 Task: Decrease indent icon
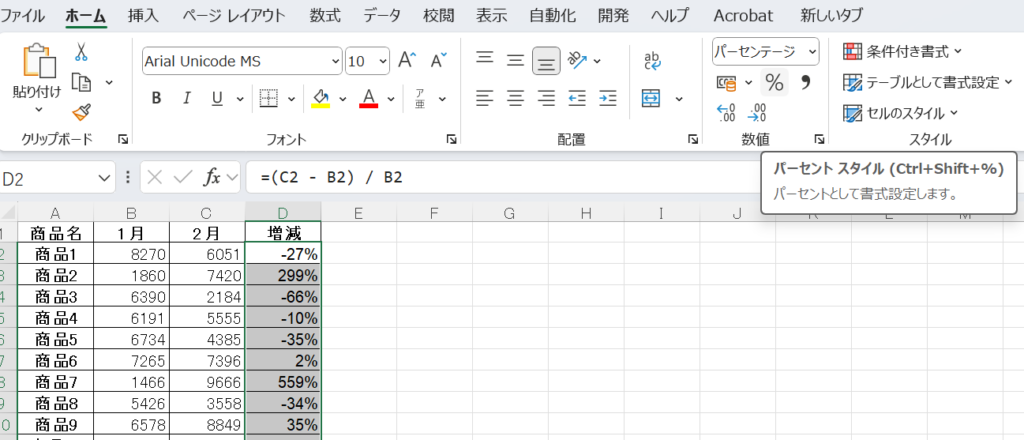click(577, 99)
